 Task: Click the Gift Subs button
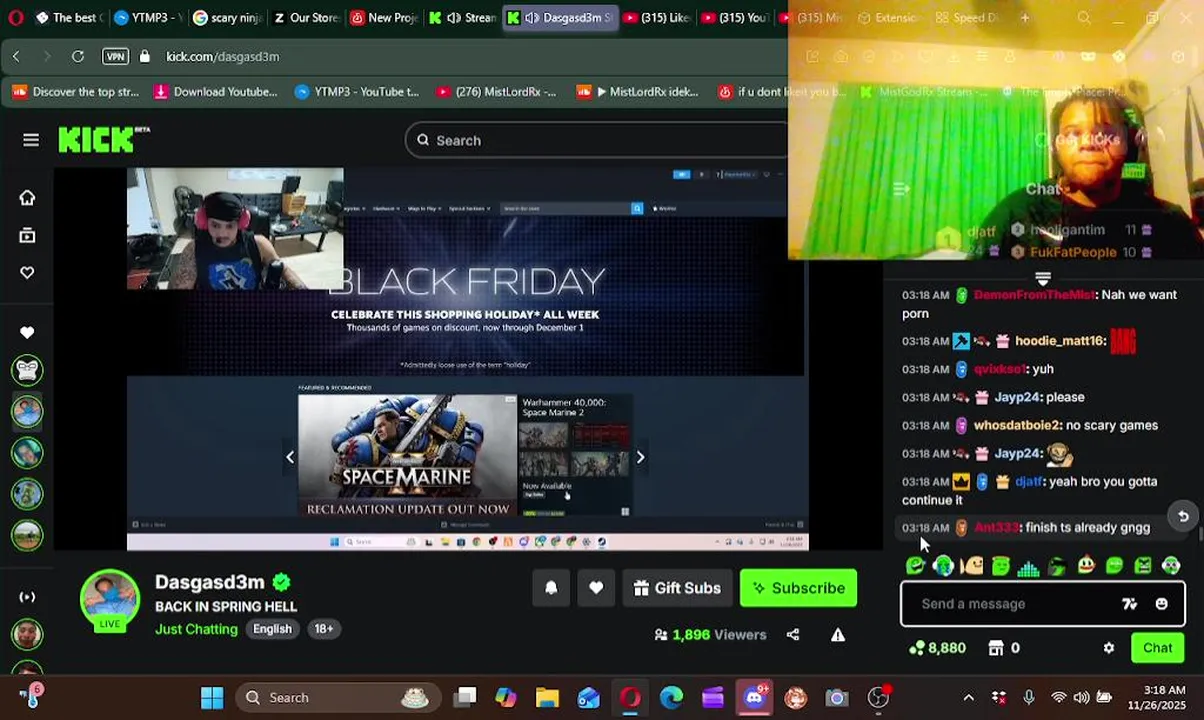(677, 588)
